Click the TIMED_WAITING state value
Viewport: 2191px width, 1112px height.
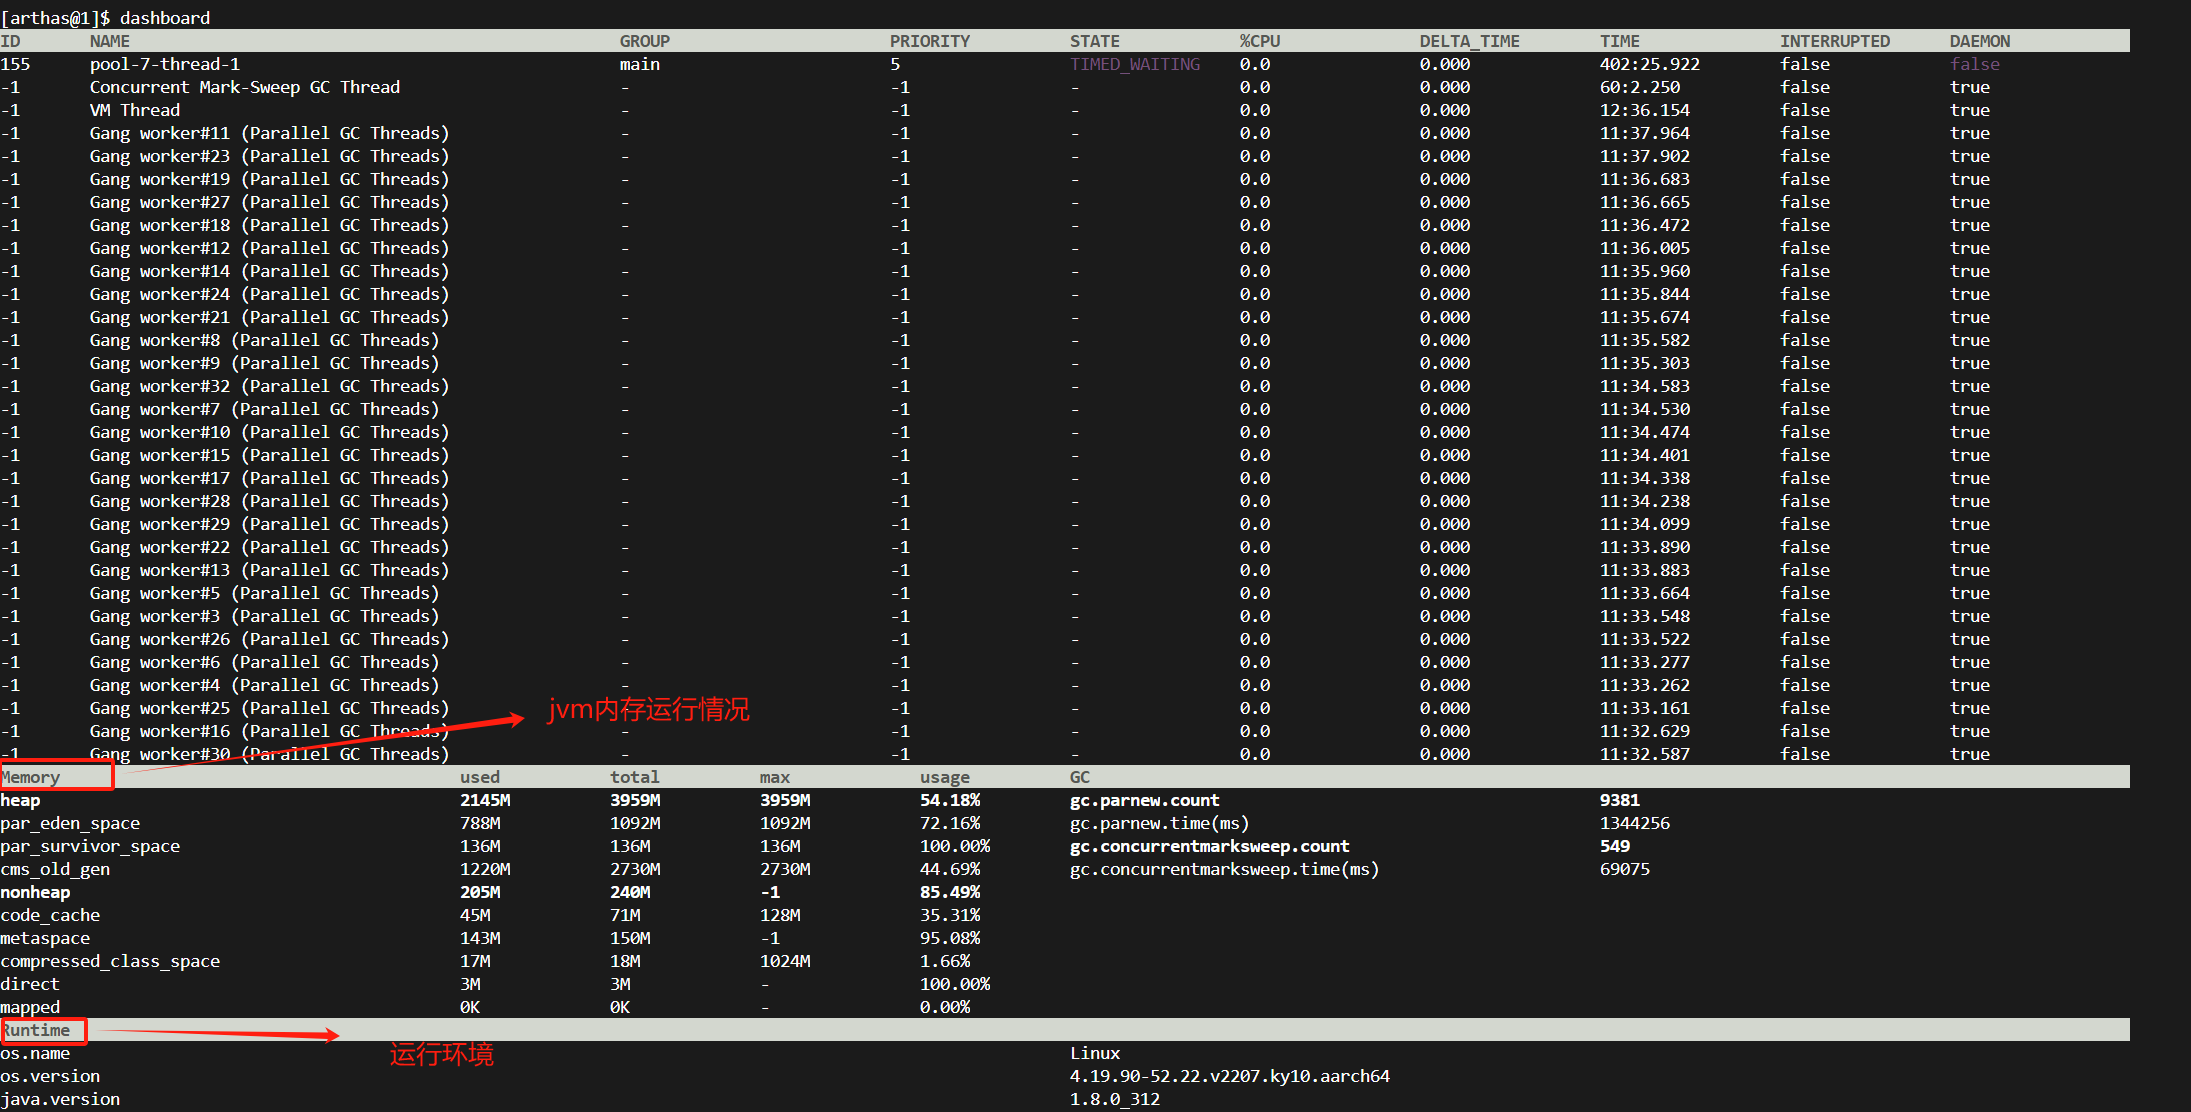coord(1135,64)
